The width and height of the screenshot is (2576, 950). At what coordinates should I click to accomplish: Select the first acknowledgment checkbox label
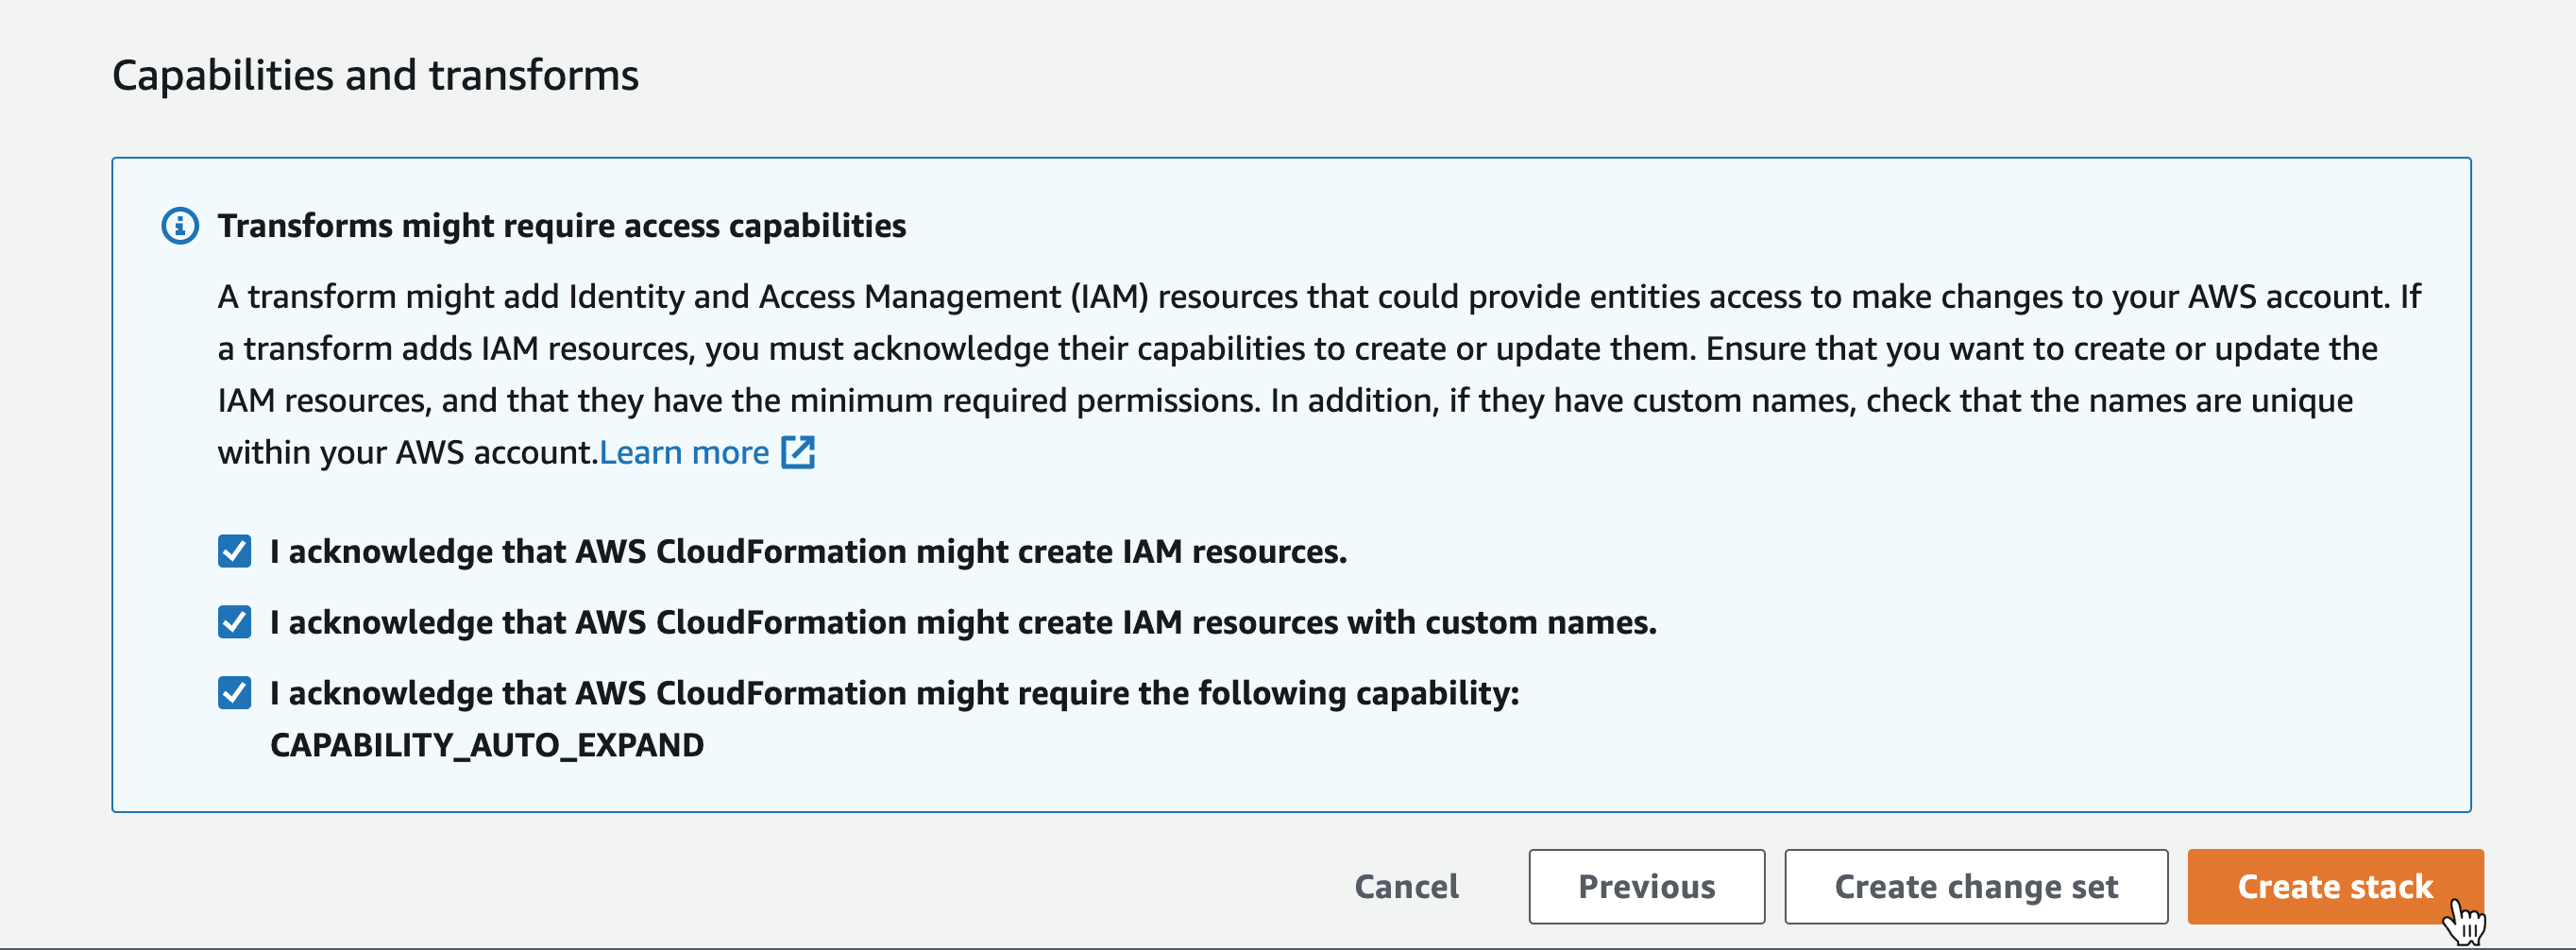pyautogui.click(x=808, y=549)
